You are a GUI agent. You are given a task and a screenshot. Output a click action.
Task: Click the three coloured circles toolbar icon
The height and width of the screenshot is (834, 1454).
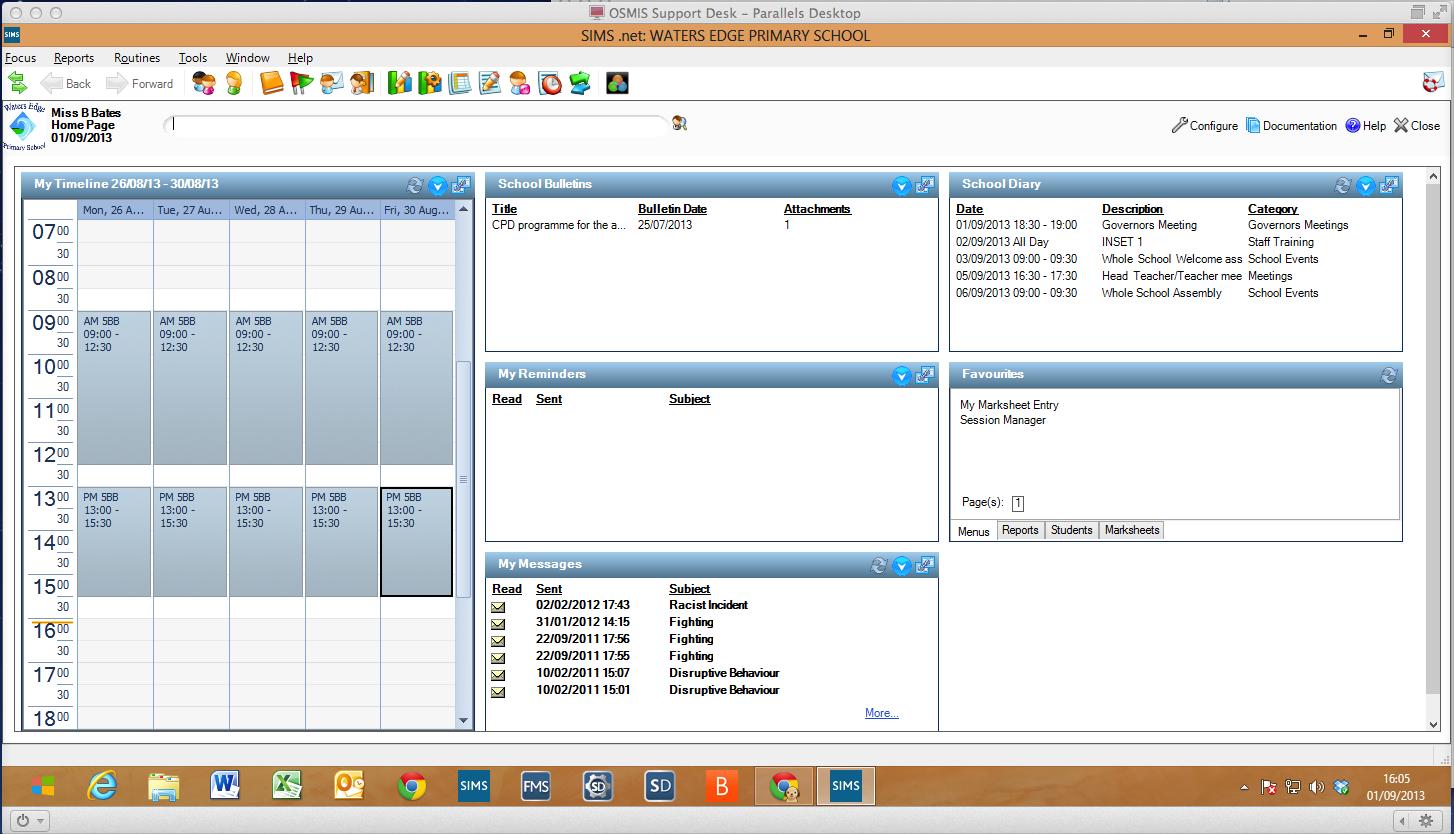tap(617, 83)
